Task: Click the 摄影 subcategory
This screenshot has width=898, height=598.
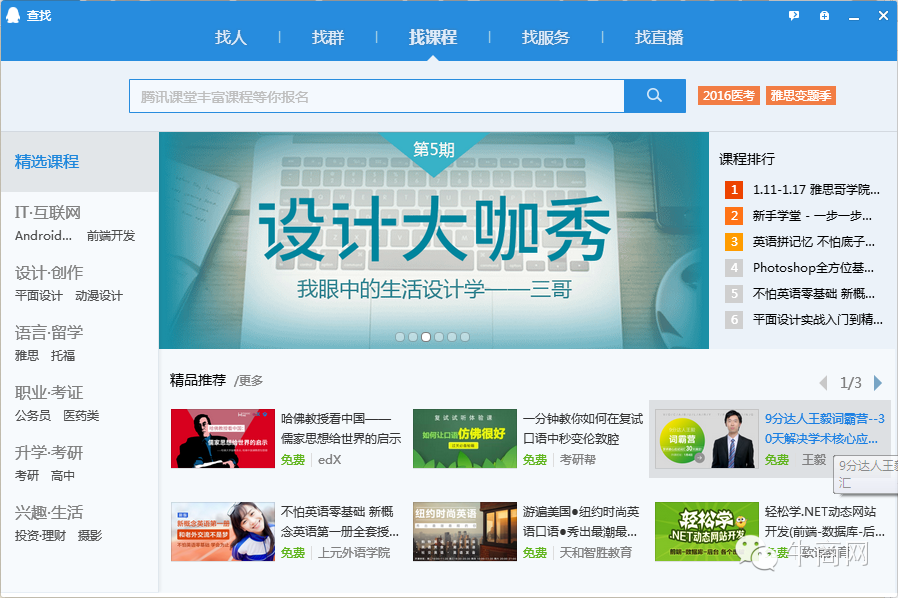Action: [90, 536]
